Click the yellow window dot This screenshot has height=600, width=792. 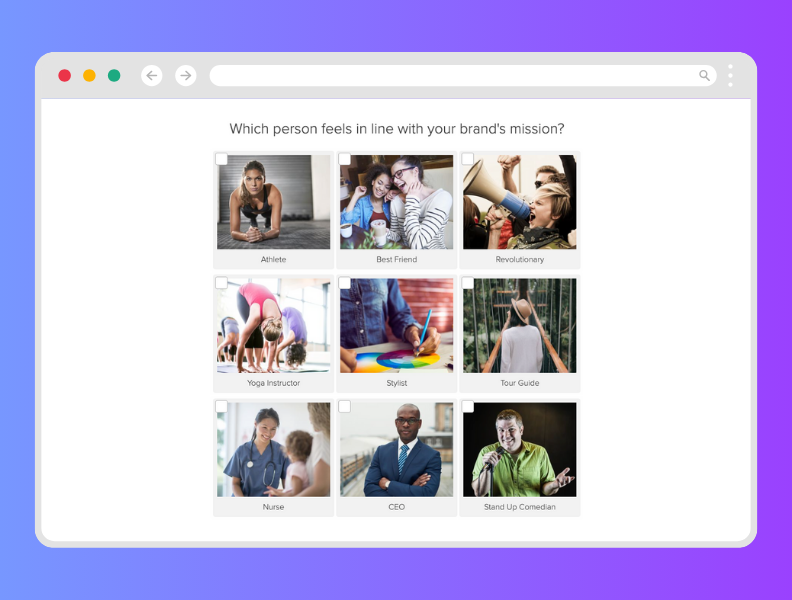tap(89, 76)
